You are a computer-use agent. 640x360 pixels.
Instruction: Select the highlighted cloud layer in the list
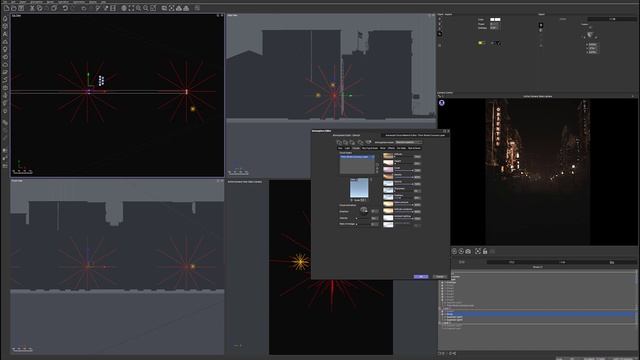coord(357,157)
